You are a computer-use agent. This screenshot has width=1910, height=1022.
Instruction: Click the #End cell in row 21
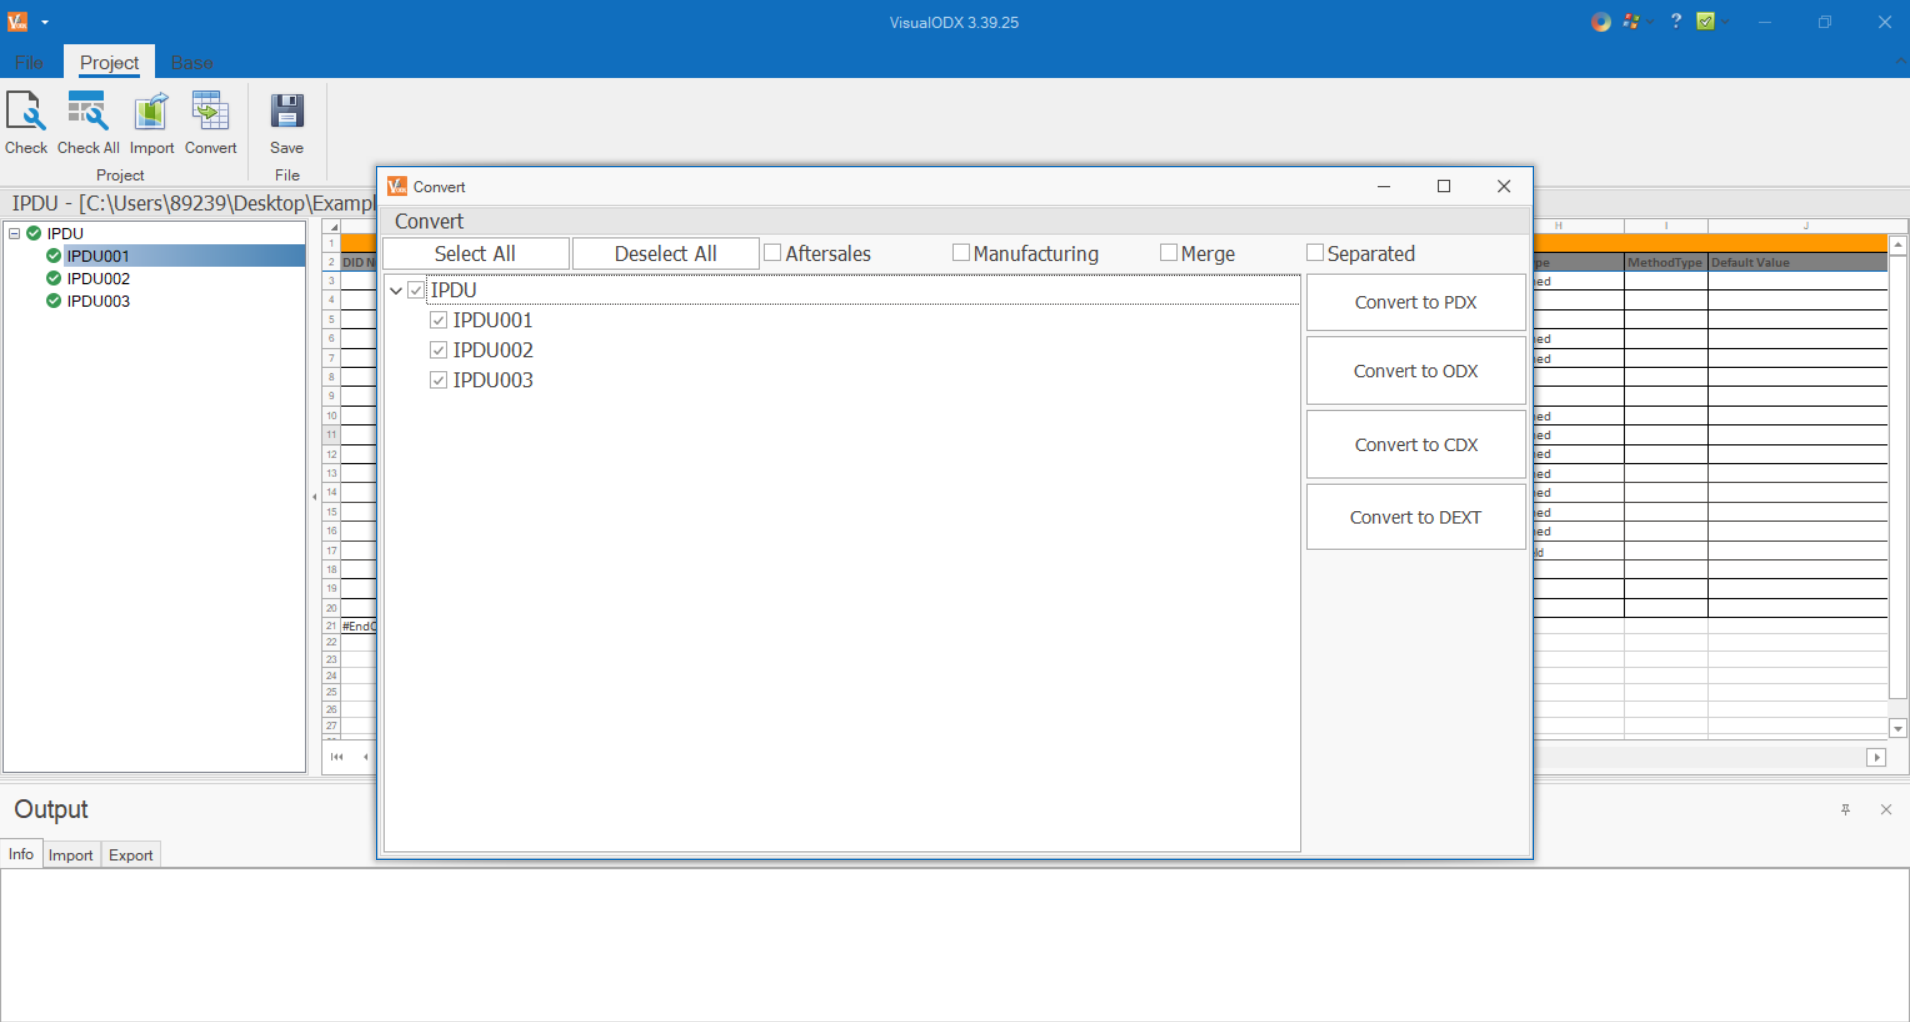[359, 626]
